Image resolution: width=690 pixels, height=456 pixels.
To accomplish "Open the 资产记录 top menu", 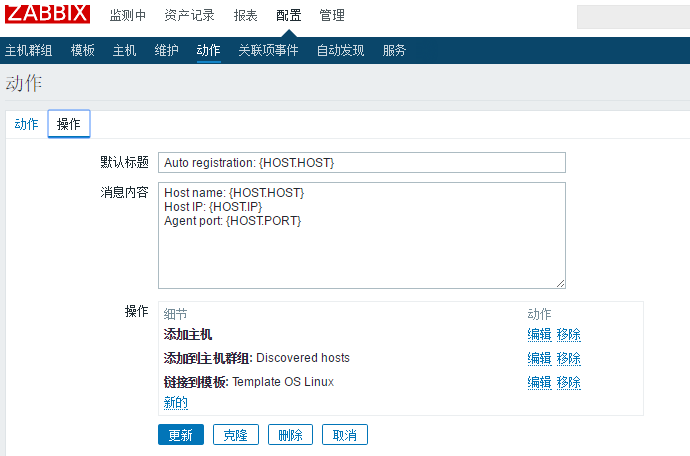I will [190, 16].
